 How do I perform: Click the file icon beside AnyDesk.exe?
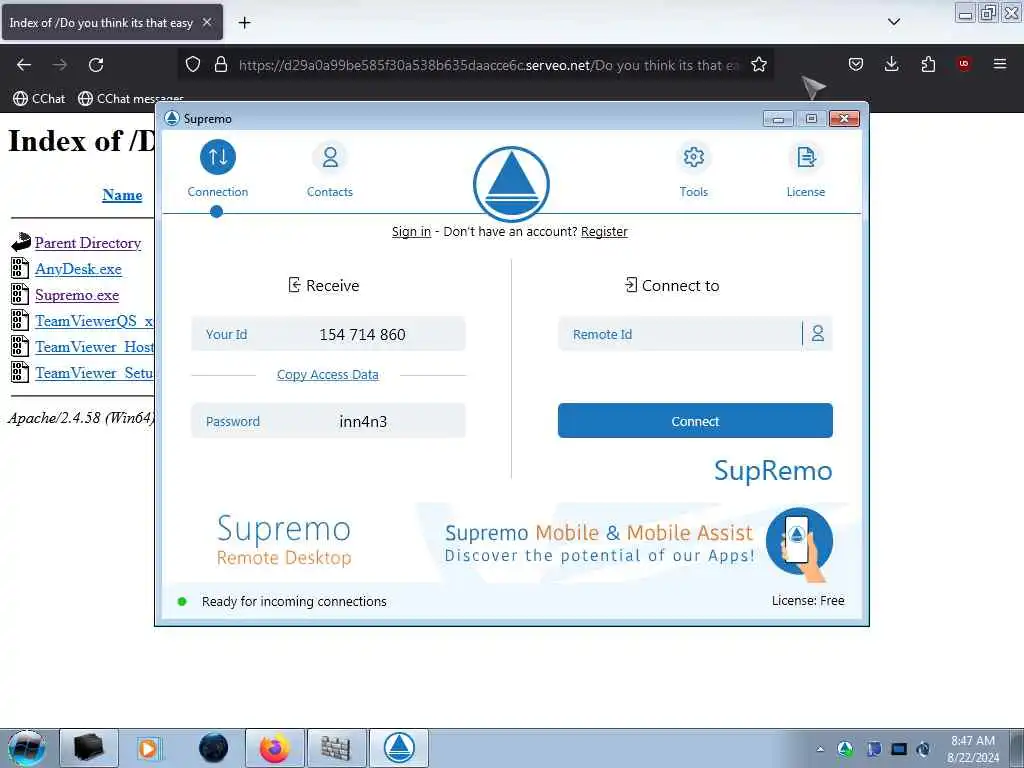click(20, 268)
